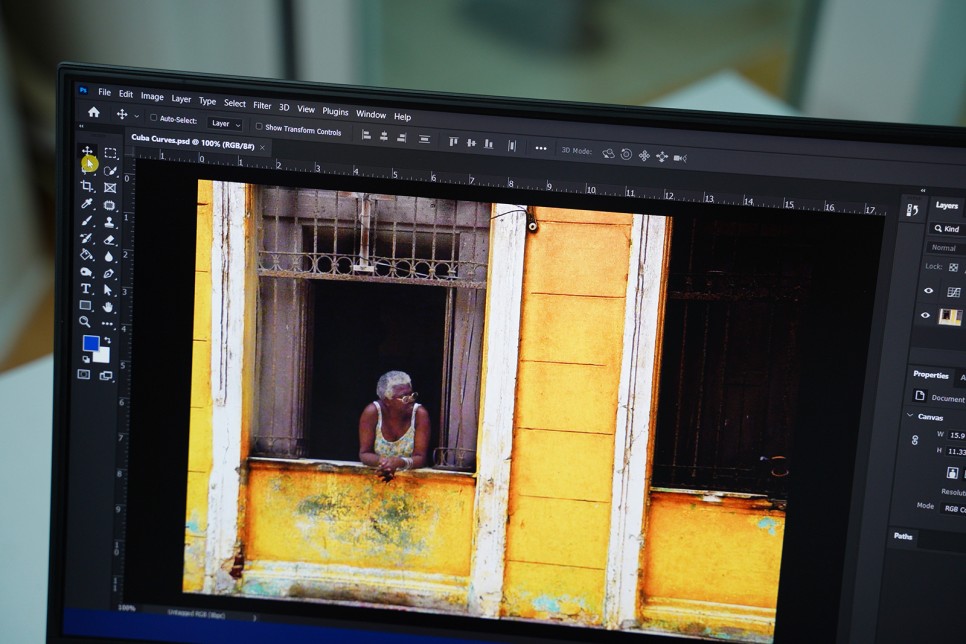Go to the Home screen
Screen dimensions: 966x644
94,112
